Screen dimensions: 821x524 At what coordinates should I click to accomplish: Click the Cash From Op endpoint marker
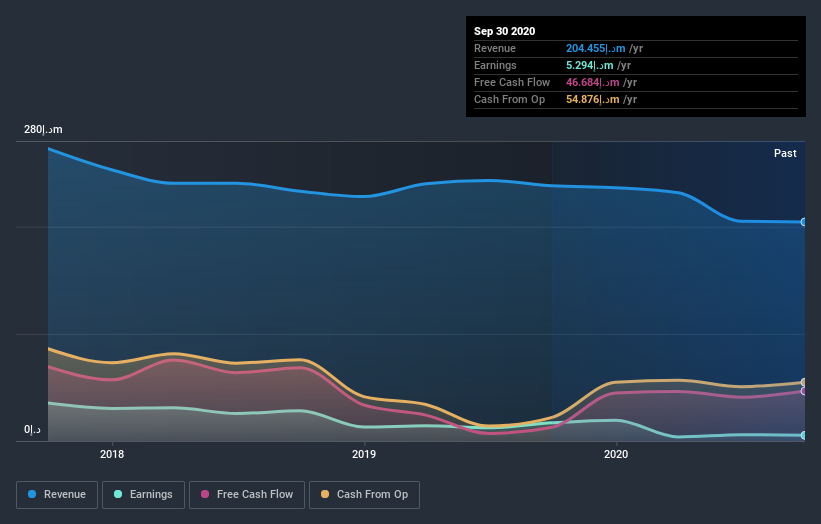pyautogui.click(x=803, y=382)
